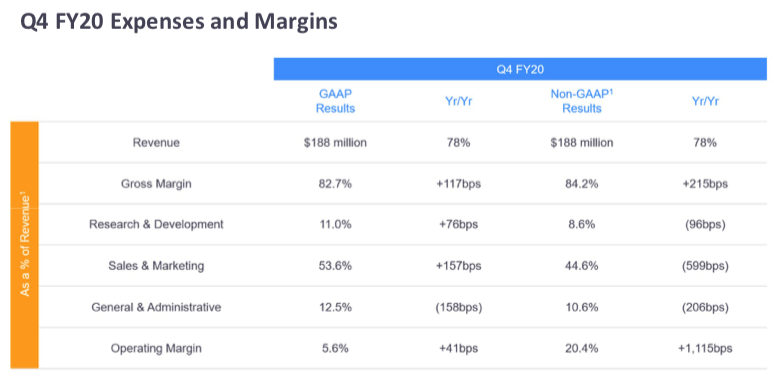Click the (599bps) Sales & Marketing change

point(705,267)
